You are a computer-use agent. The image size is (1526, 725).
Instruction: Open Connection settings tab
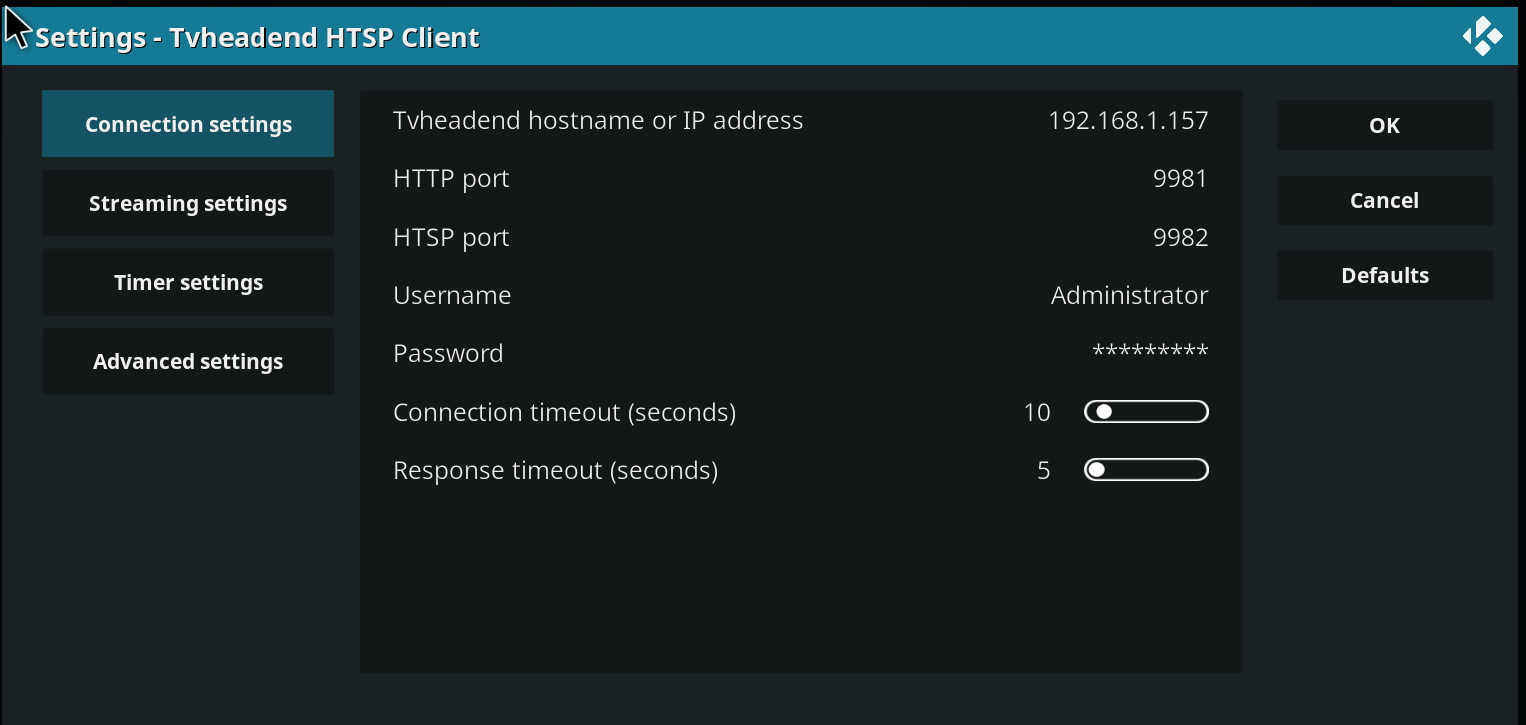click(188, 124)
